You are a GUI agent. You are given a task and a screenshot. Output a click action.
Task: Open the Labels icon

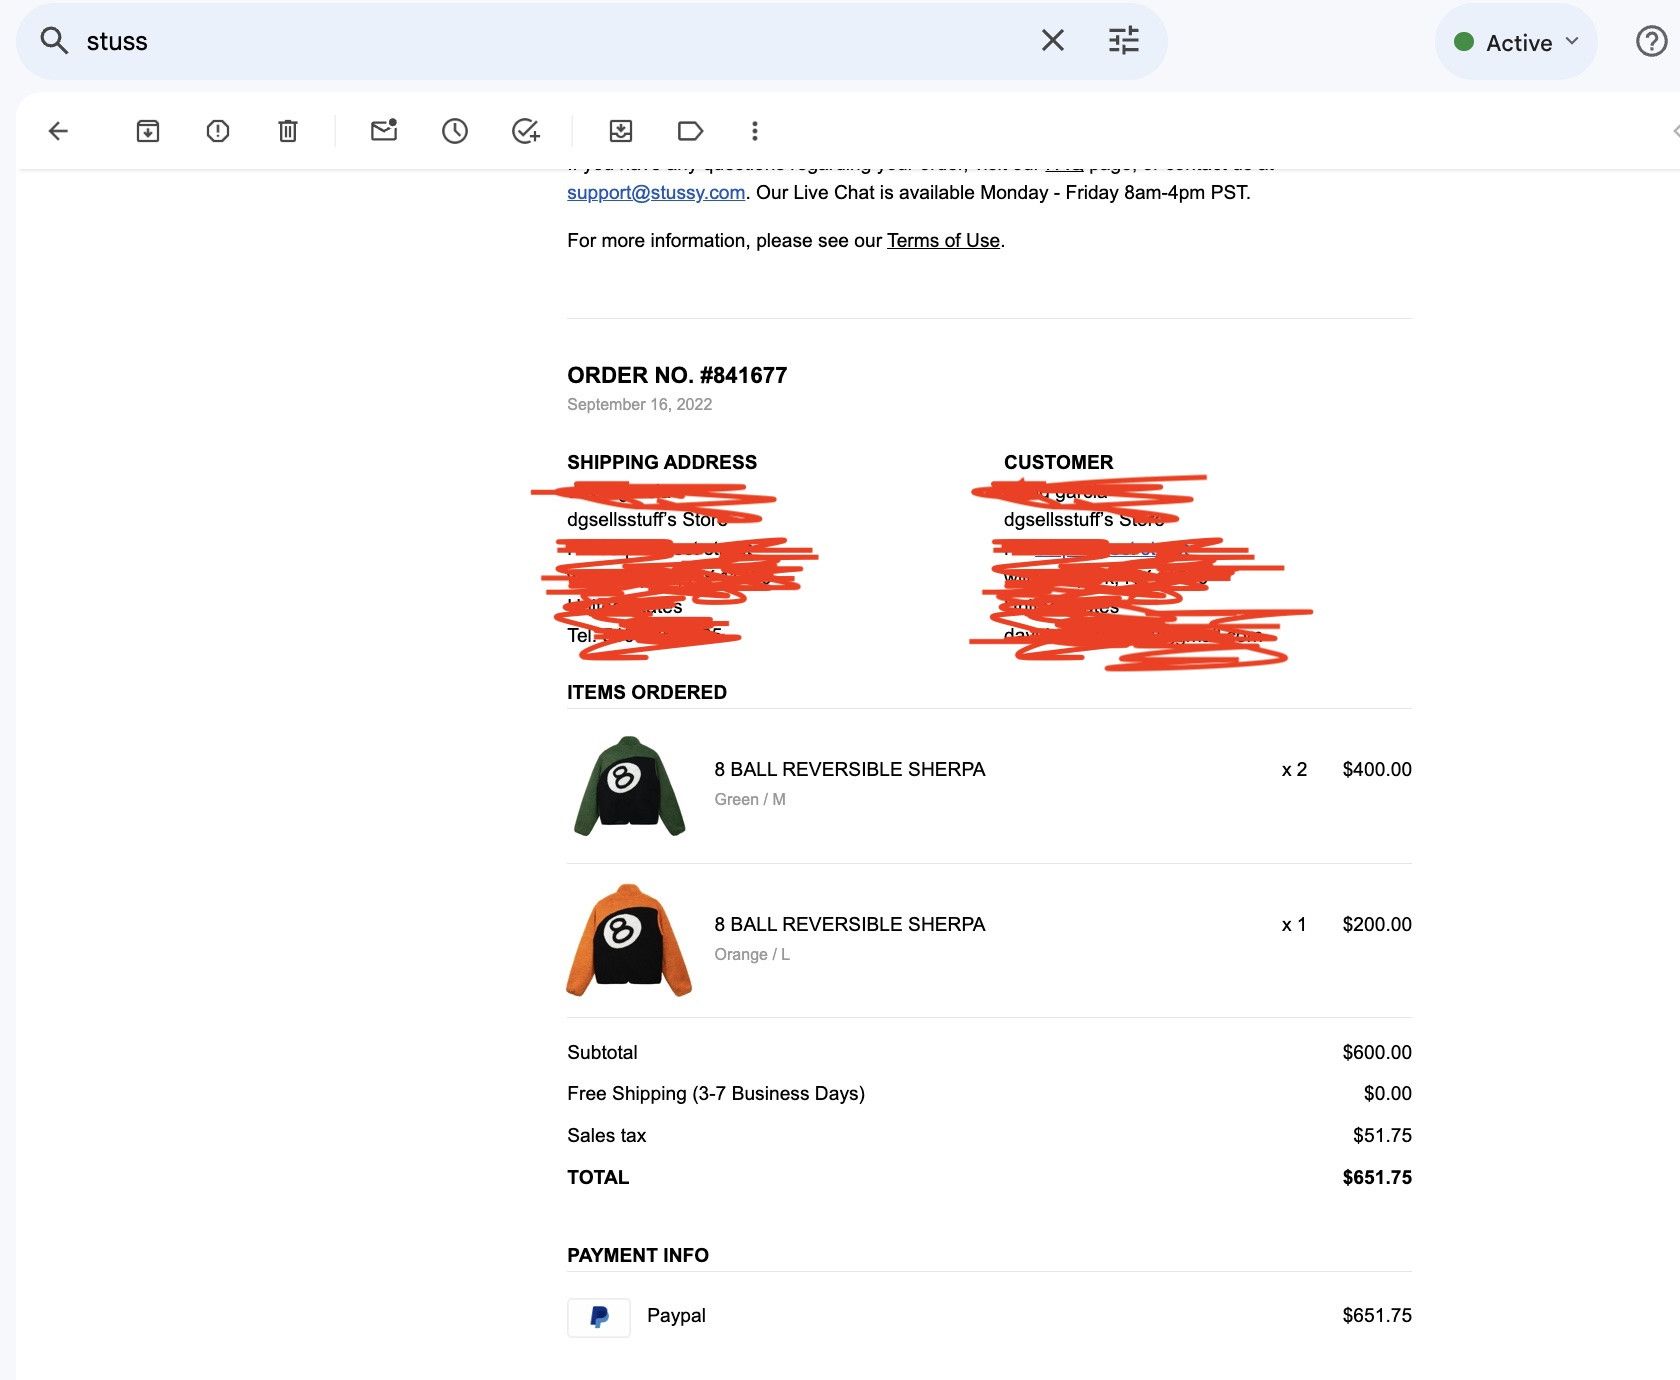690,131
